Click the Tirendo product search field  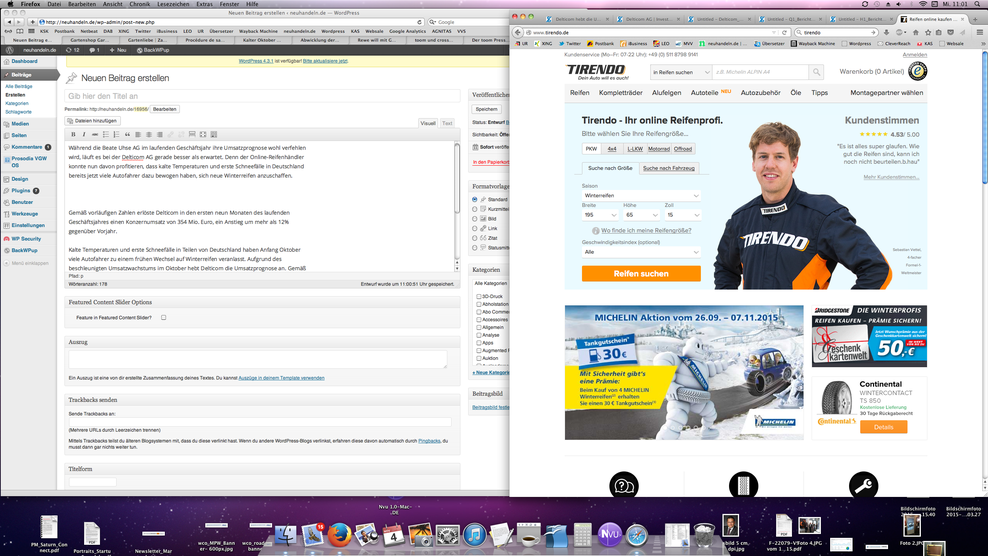coord(761,72)
